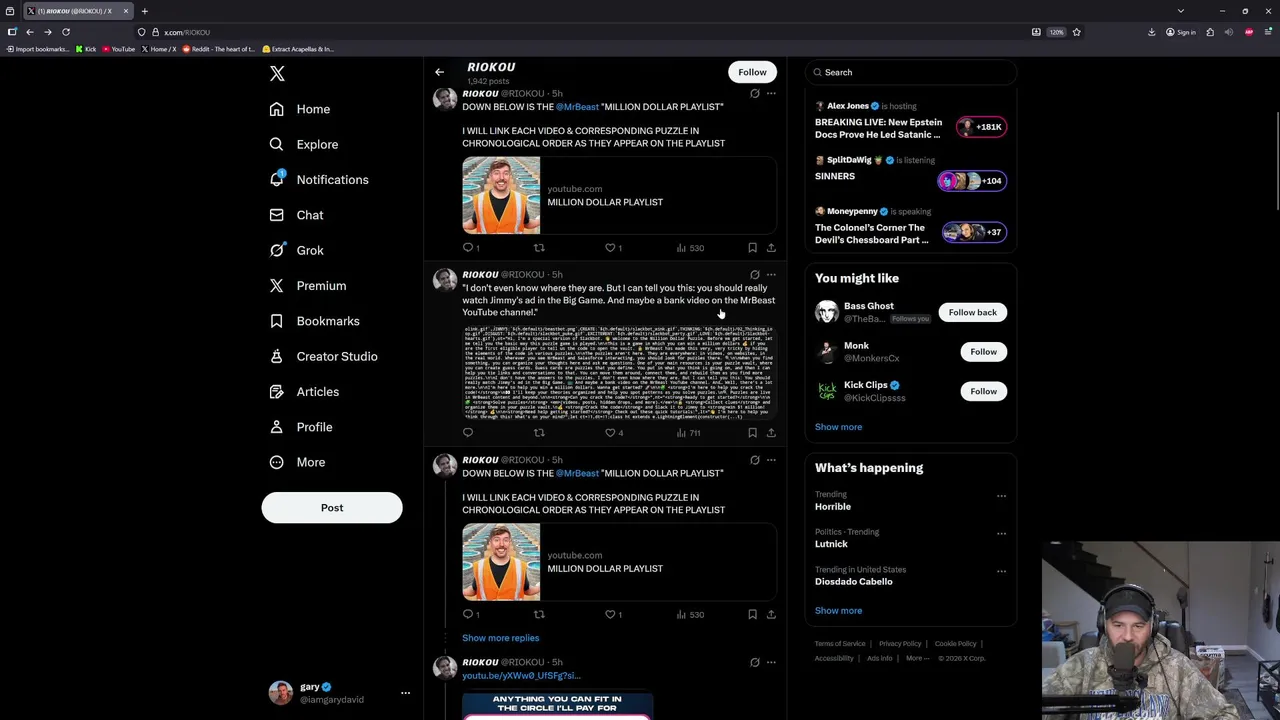Open Profile from the sidebar

click(301, 427)
